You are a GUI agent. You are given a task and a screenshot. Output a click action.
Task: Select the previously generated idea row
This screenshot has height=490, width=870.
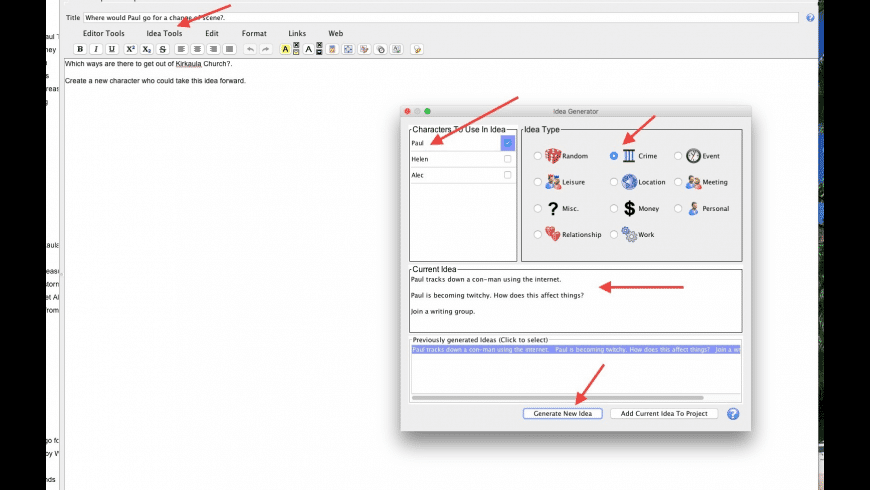576,350
